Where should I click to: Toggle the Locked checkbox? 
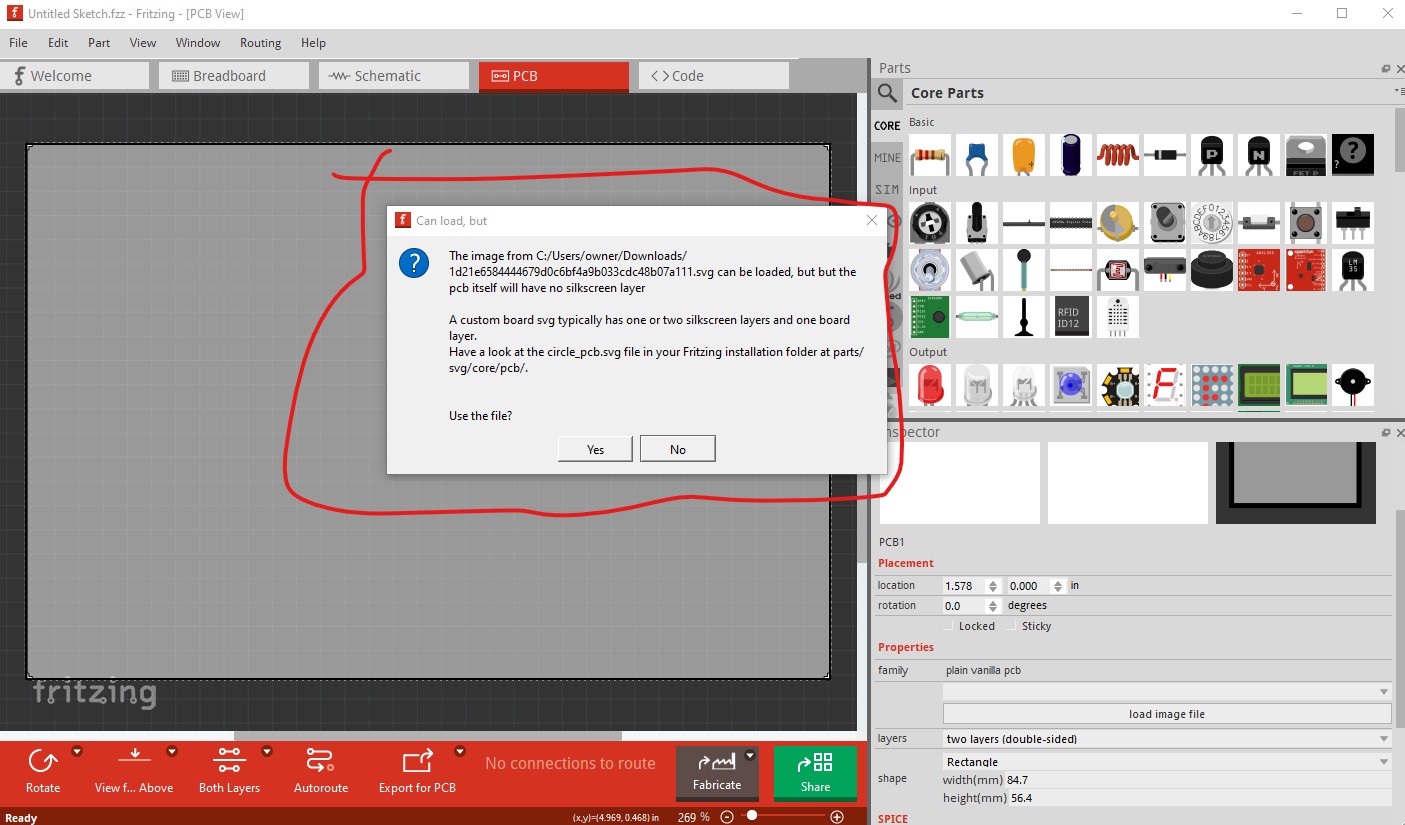[949, 626]
